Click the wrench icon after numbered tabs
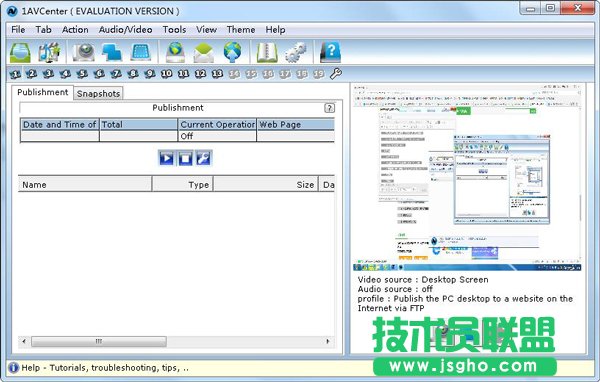600x382 pixels. tap(336, 73)
